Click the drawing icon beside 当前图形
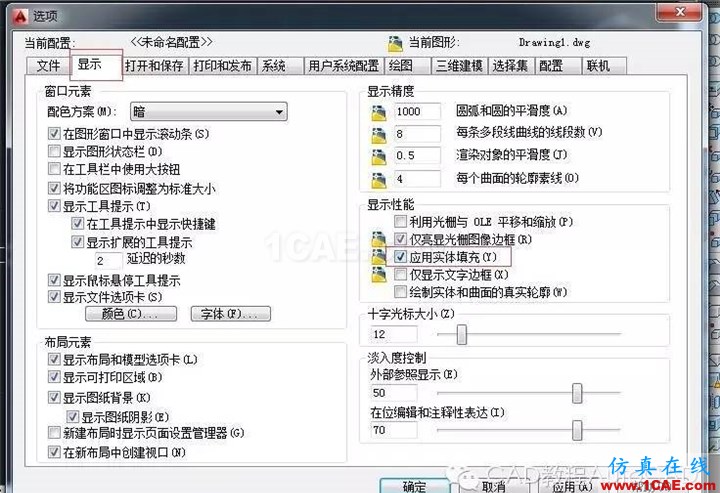Screen dimensions: 720x493 click(x=395, y=44)
